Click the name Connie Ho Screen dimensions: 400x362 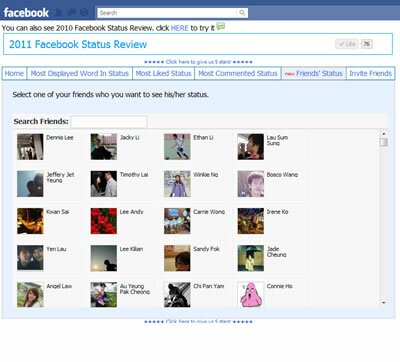(279, 286)
